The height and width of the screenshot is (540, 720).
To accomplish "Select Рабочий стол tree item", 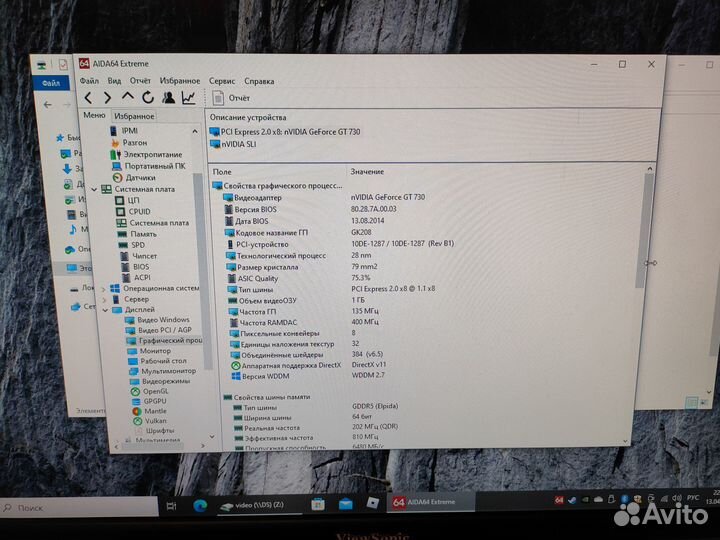I will [x=158, y=361].
